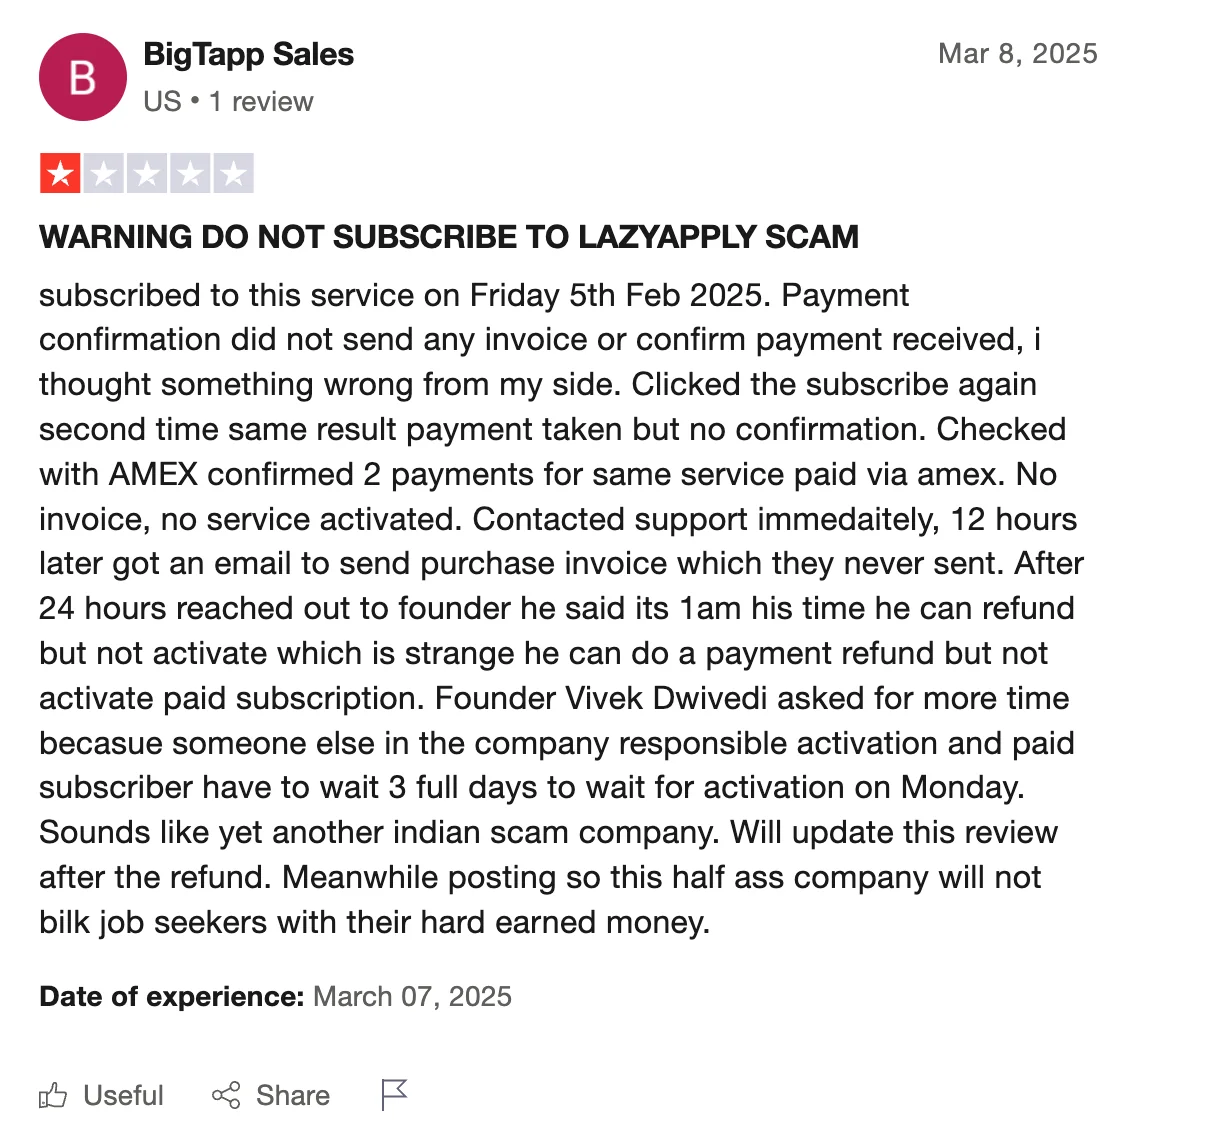Click the Mar 8, 2025 review date
1226x1146 pixels.
pos(1017,54)
